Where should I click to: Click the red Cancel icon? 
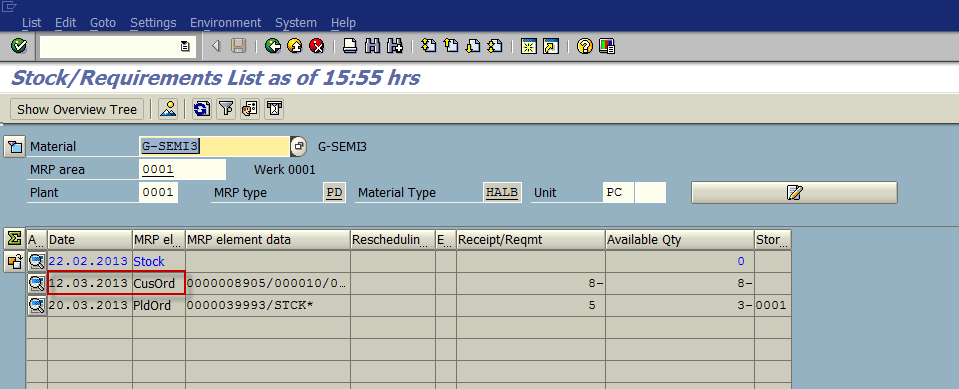click(x=317, y=46)
